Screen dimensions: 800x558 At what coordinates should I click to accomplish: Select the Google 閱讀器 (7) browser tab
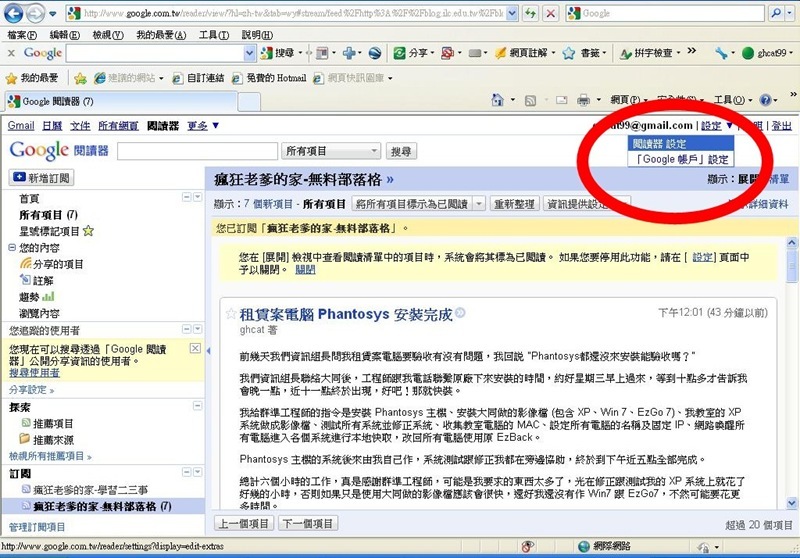pos(121,101)
